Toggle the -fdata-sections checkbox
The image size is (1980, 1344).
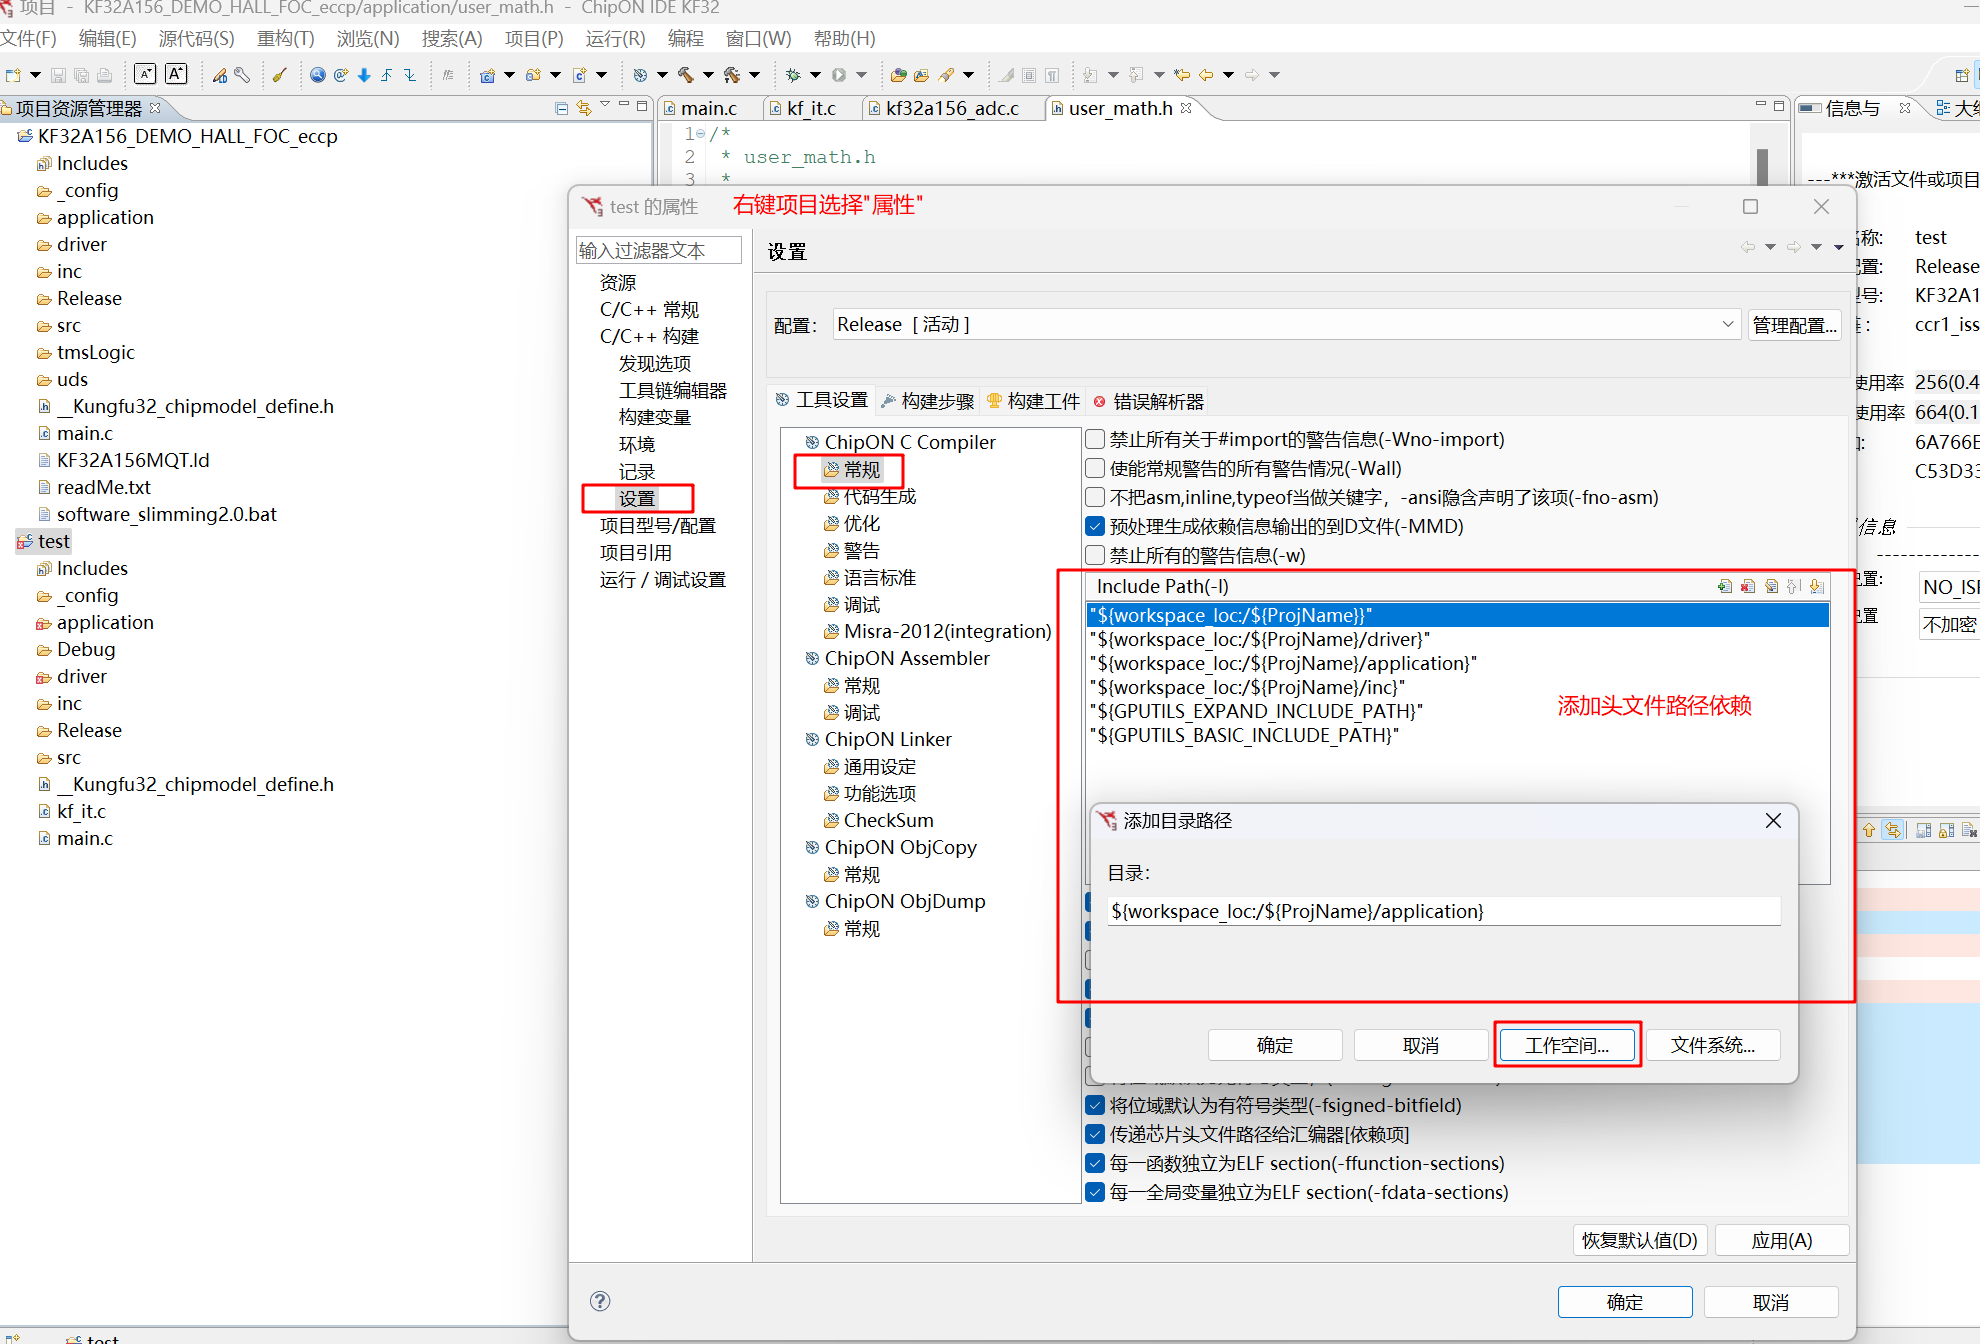1096,1193
